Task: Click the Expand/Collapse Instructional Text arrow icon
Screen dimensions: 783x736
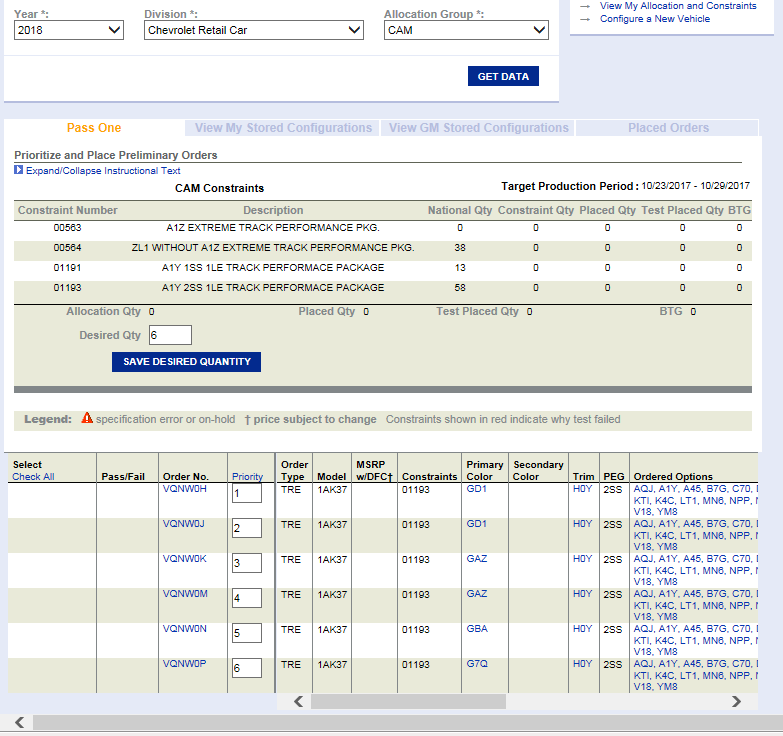Action: pyautogui.click(x=19, y=171)
